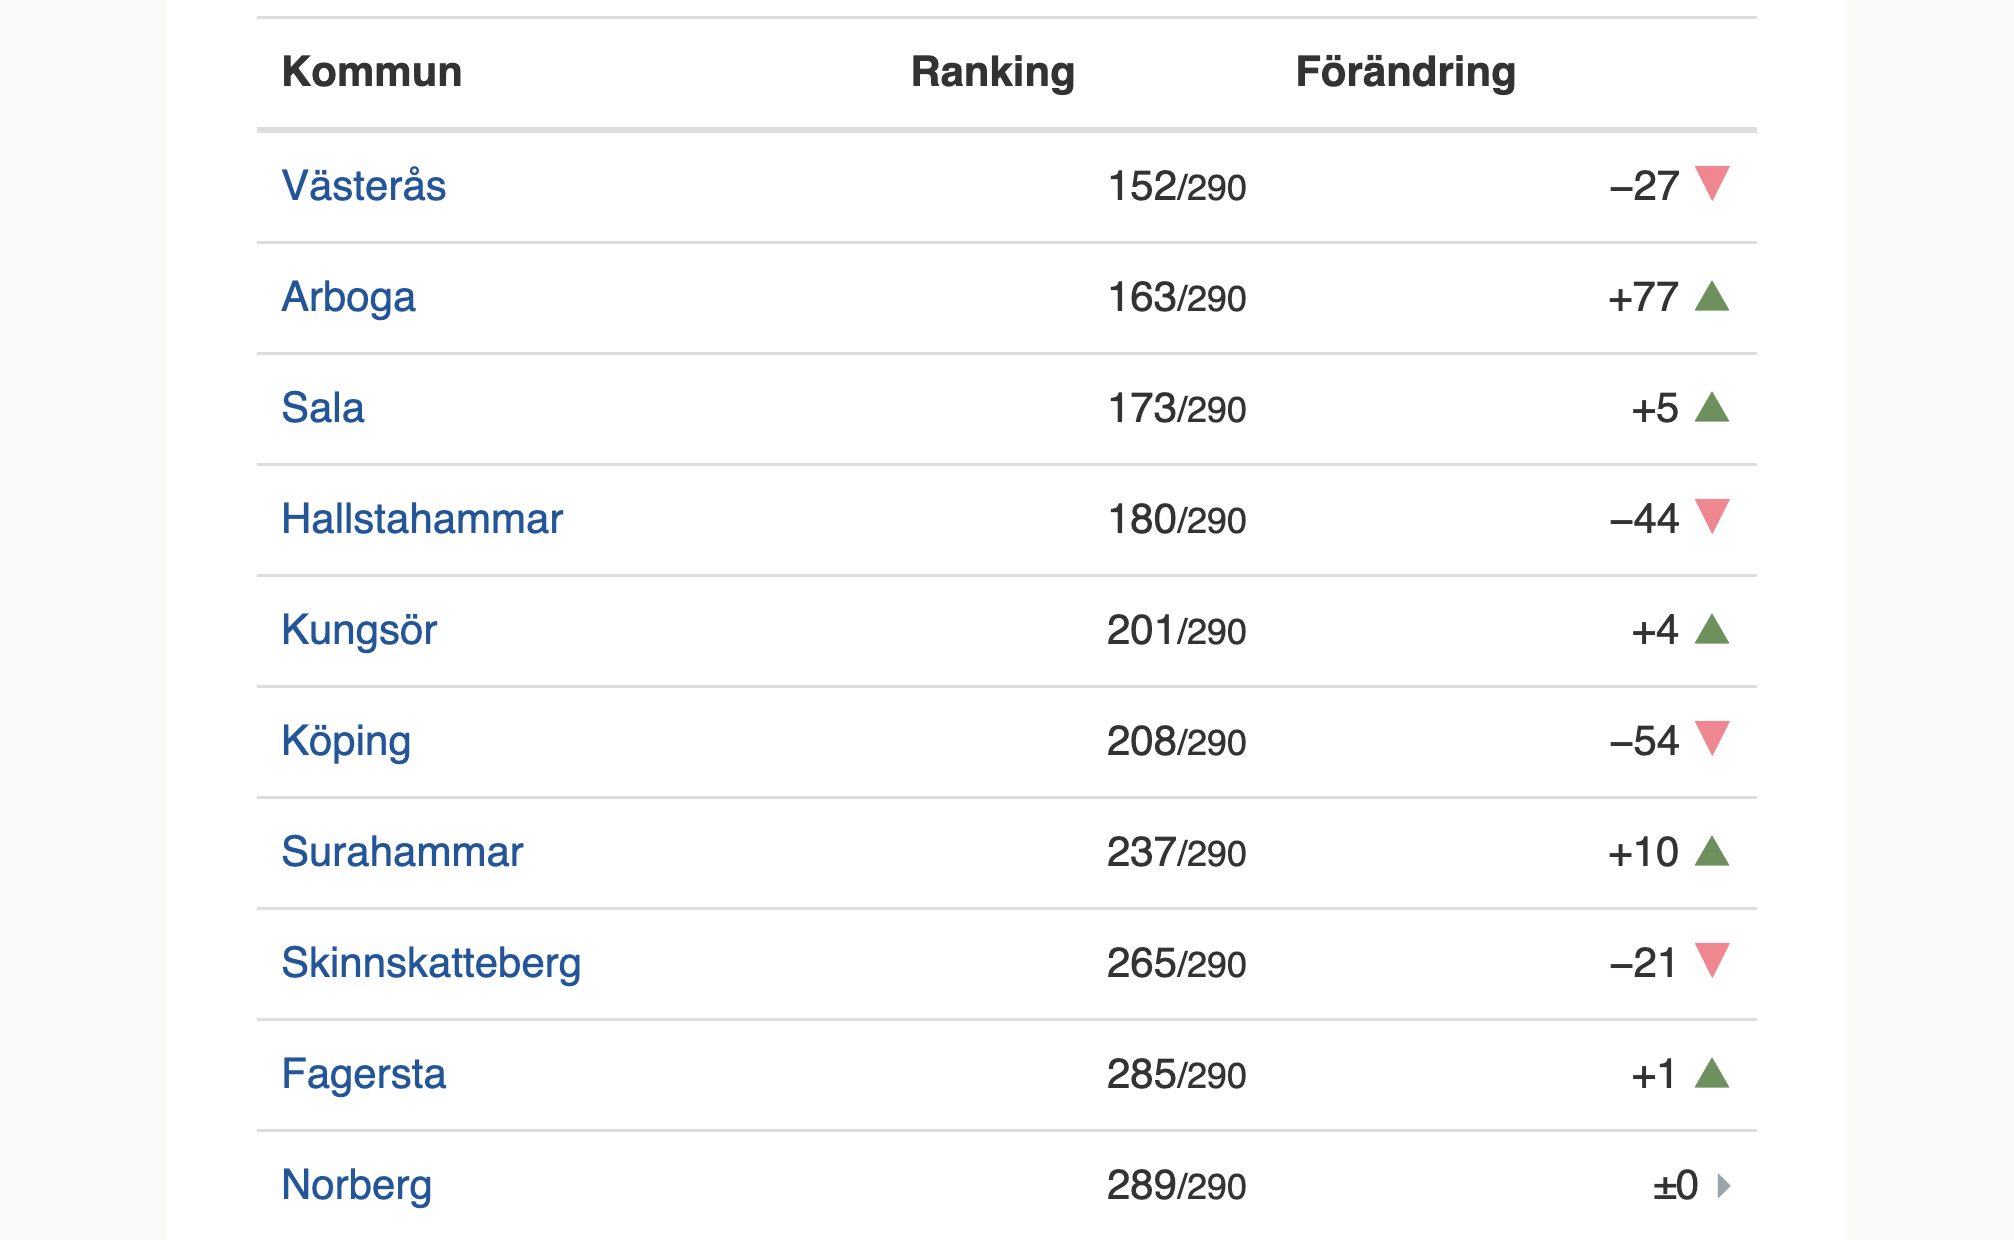Click gray right arrow beside Norberg ±0

point(1723,1186)
